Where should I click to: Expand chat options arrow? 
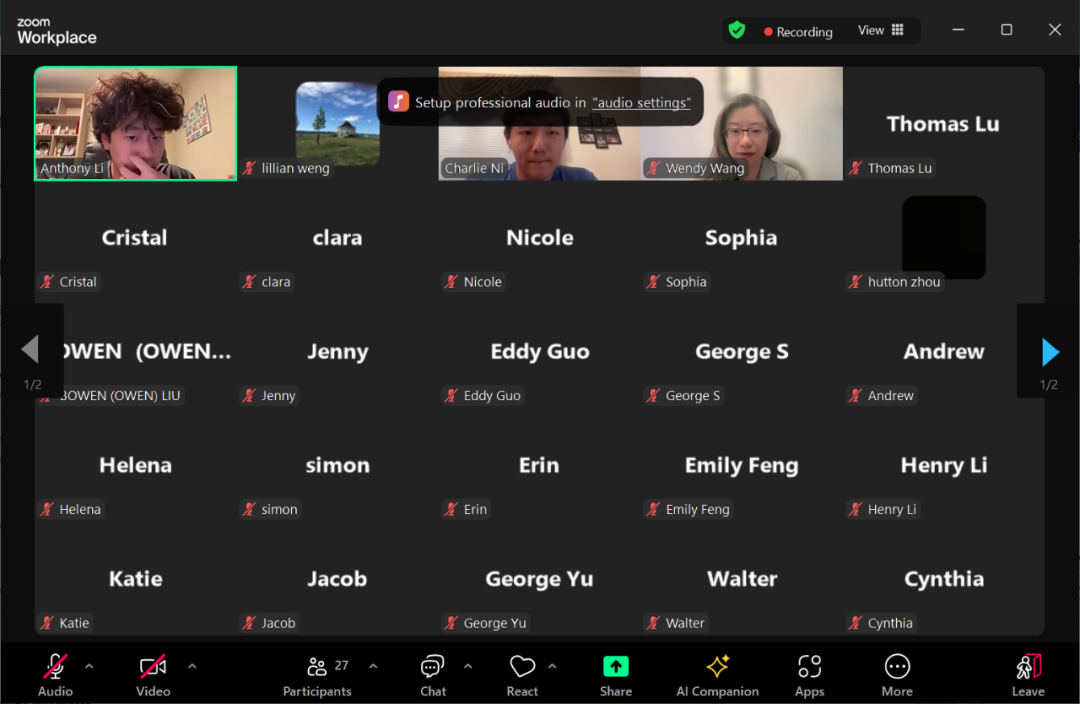coord(468,666)
